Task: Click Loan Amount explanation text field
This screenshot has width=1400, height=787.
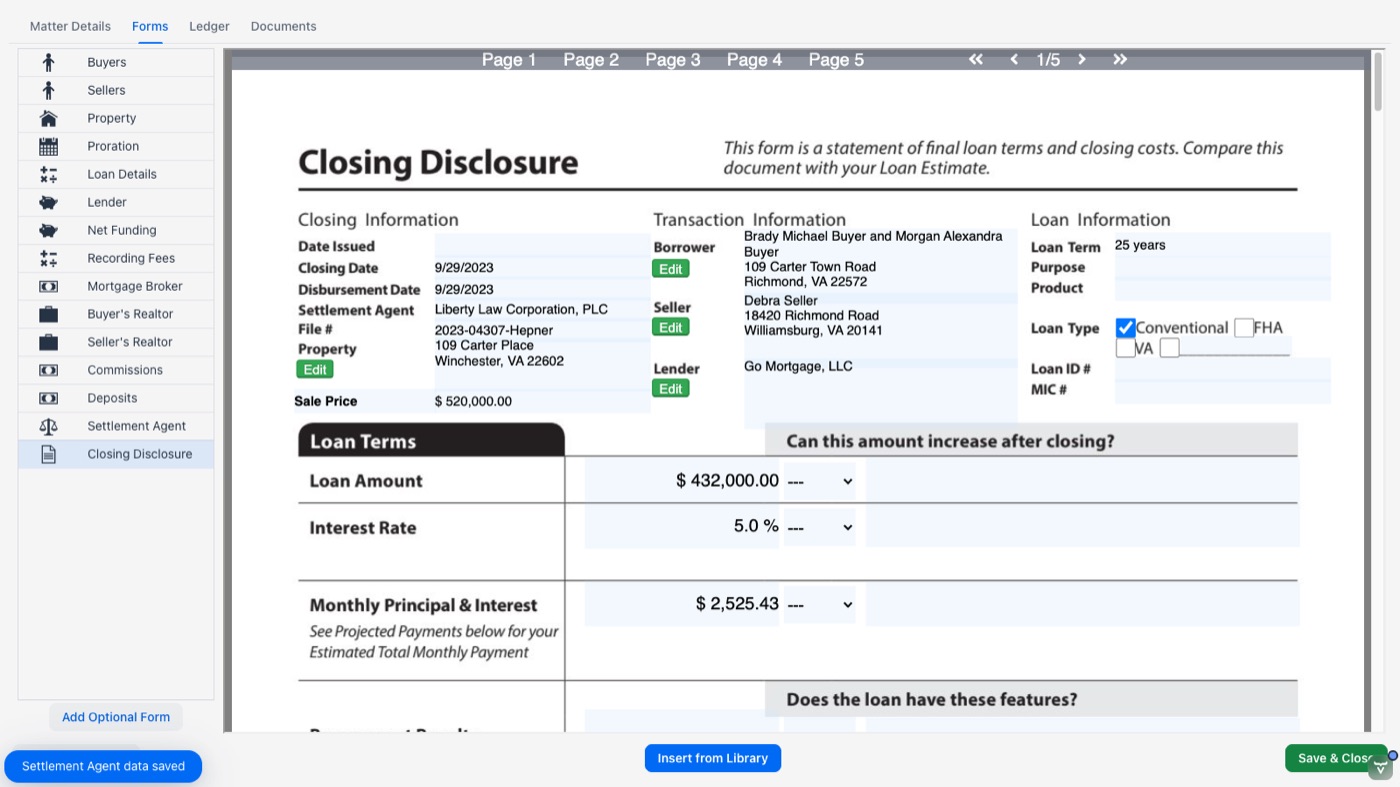Action: click(x=1082, y=481)
